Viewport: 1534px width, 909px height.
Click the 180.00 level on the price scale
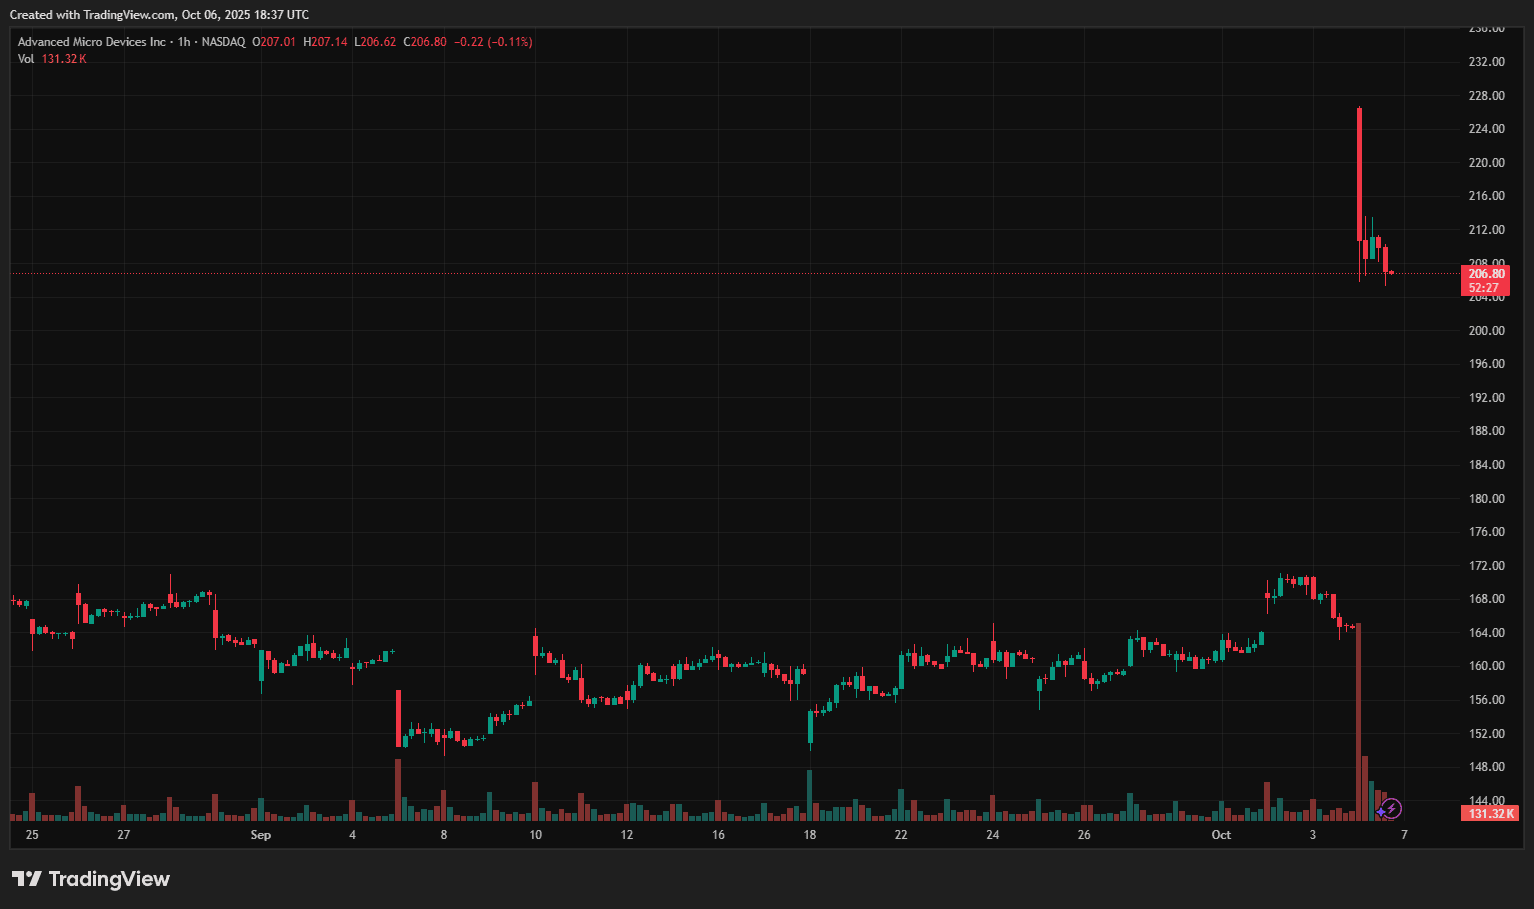click(1486, 499)
